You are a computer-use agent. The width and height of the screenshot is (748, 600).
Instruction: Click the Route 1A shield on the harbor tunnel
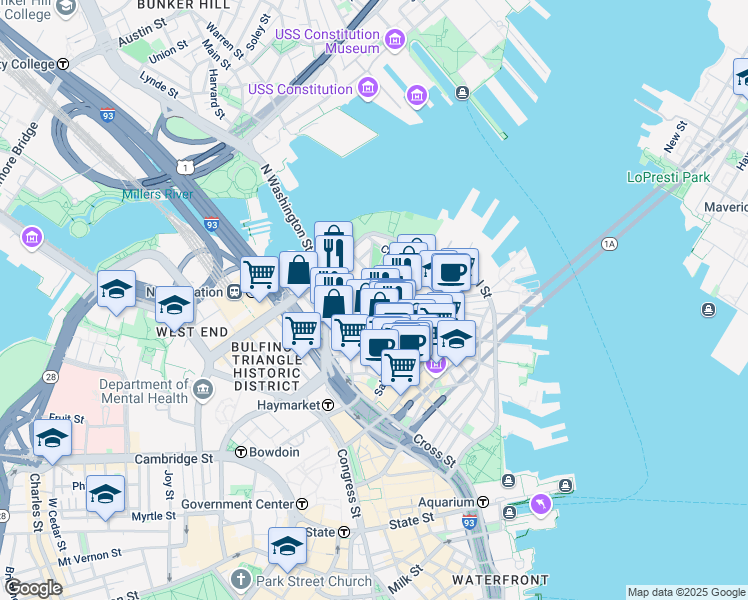click(609, 245)
